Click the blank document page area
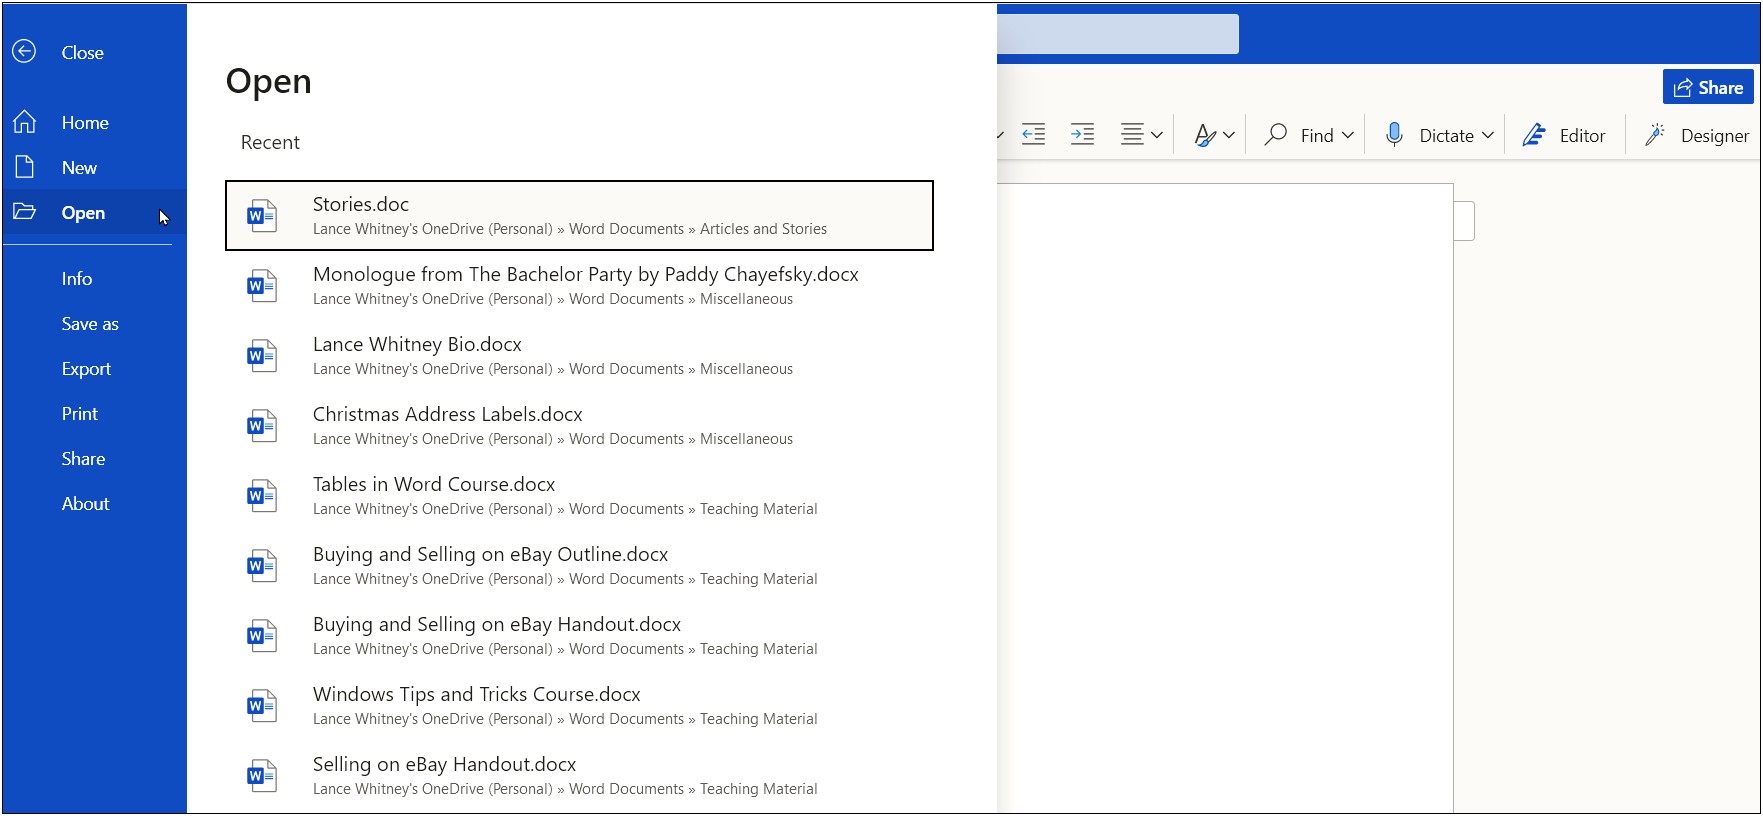This screenshot has width=1763, height=816. pyautogui.click(x=1225, y=498)
